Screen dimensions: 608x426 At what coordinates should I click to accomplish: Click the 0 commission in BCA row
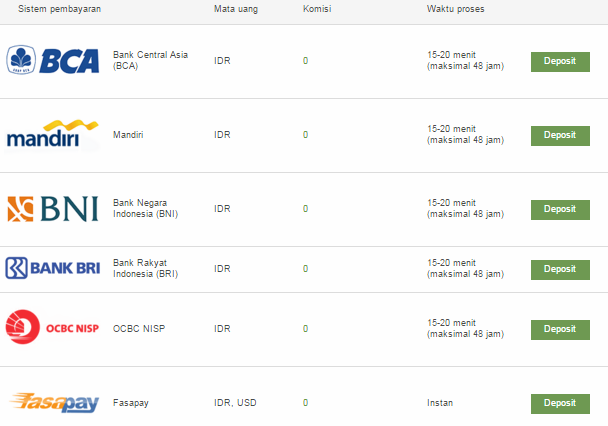[306, 60]
